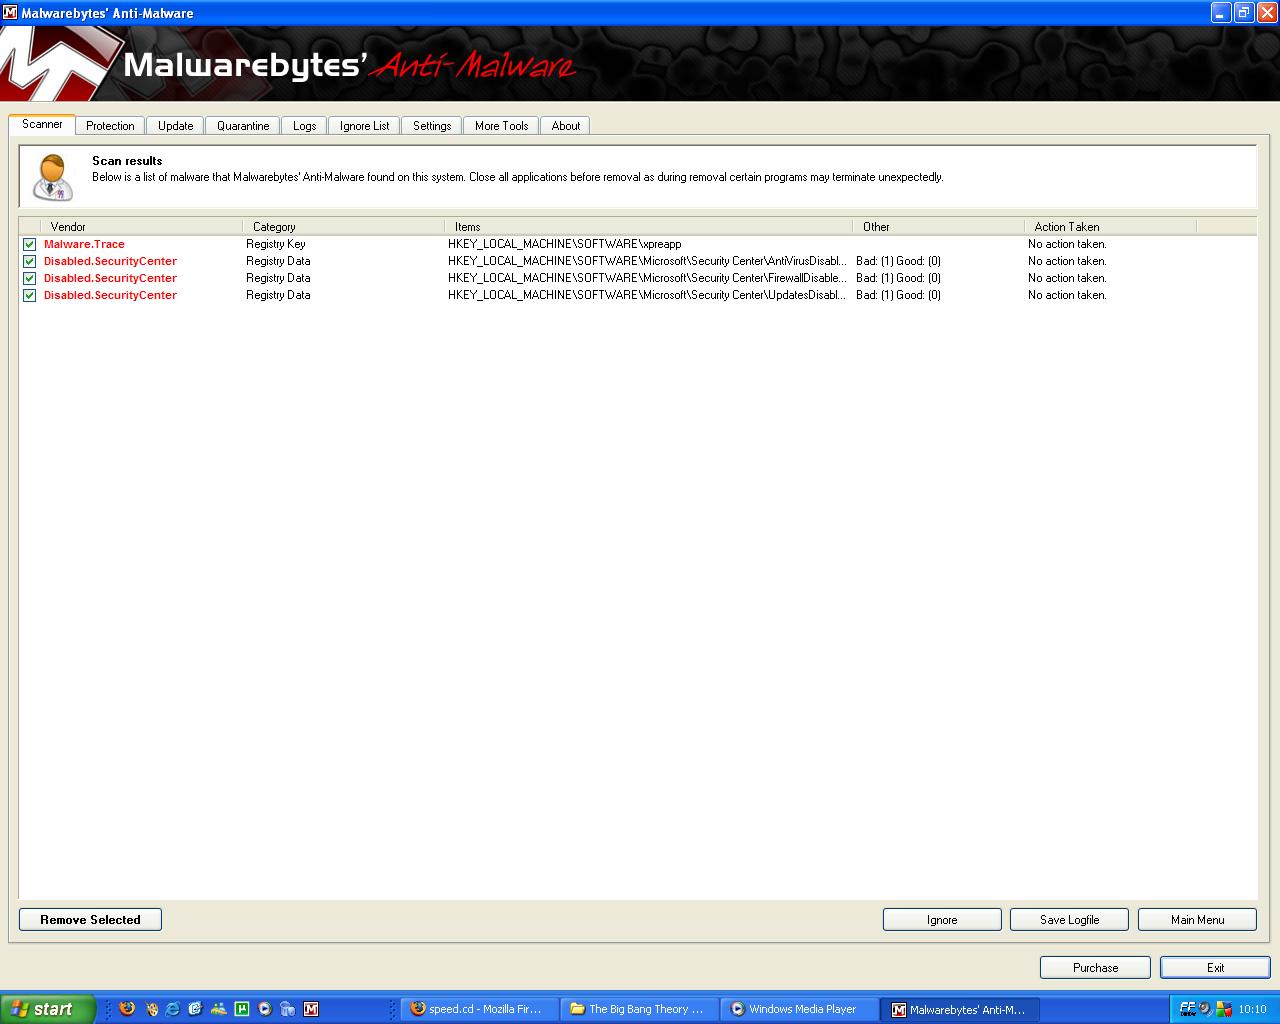Select the UpdatesDisable registry path

647,295
